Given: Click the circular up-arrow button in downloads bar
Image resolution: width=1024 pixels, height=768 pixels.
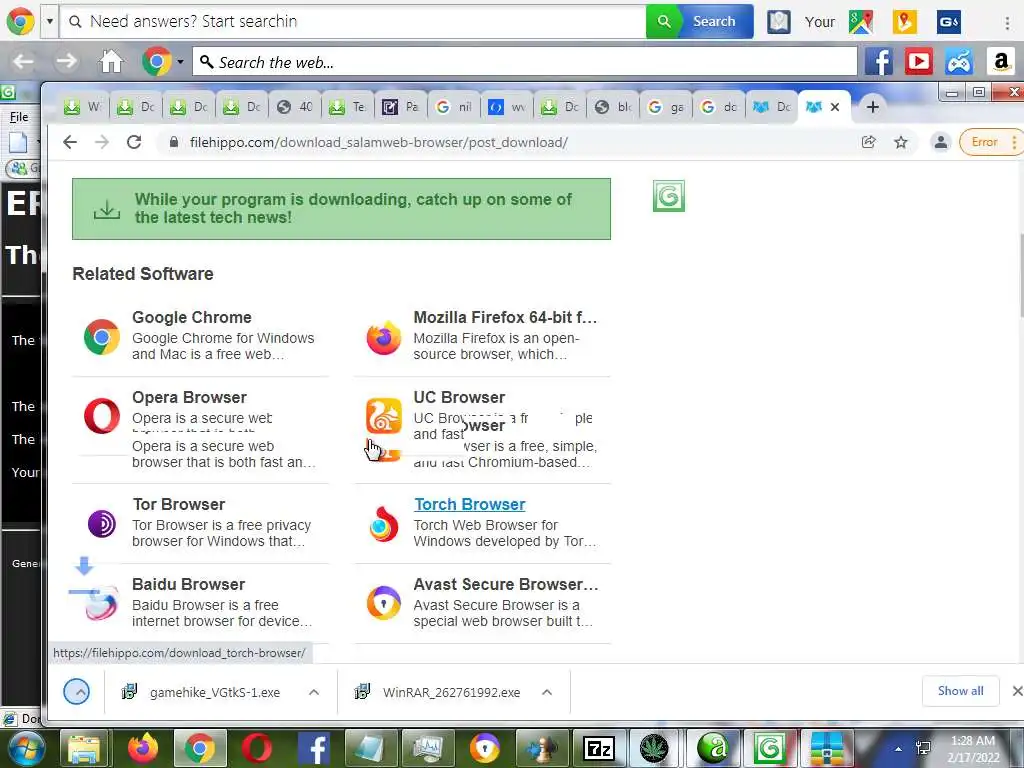Looking at the screenshot, I should coord(76,692).
